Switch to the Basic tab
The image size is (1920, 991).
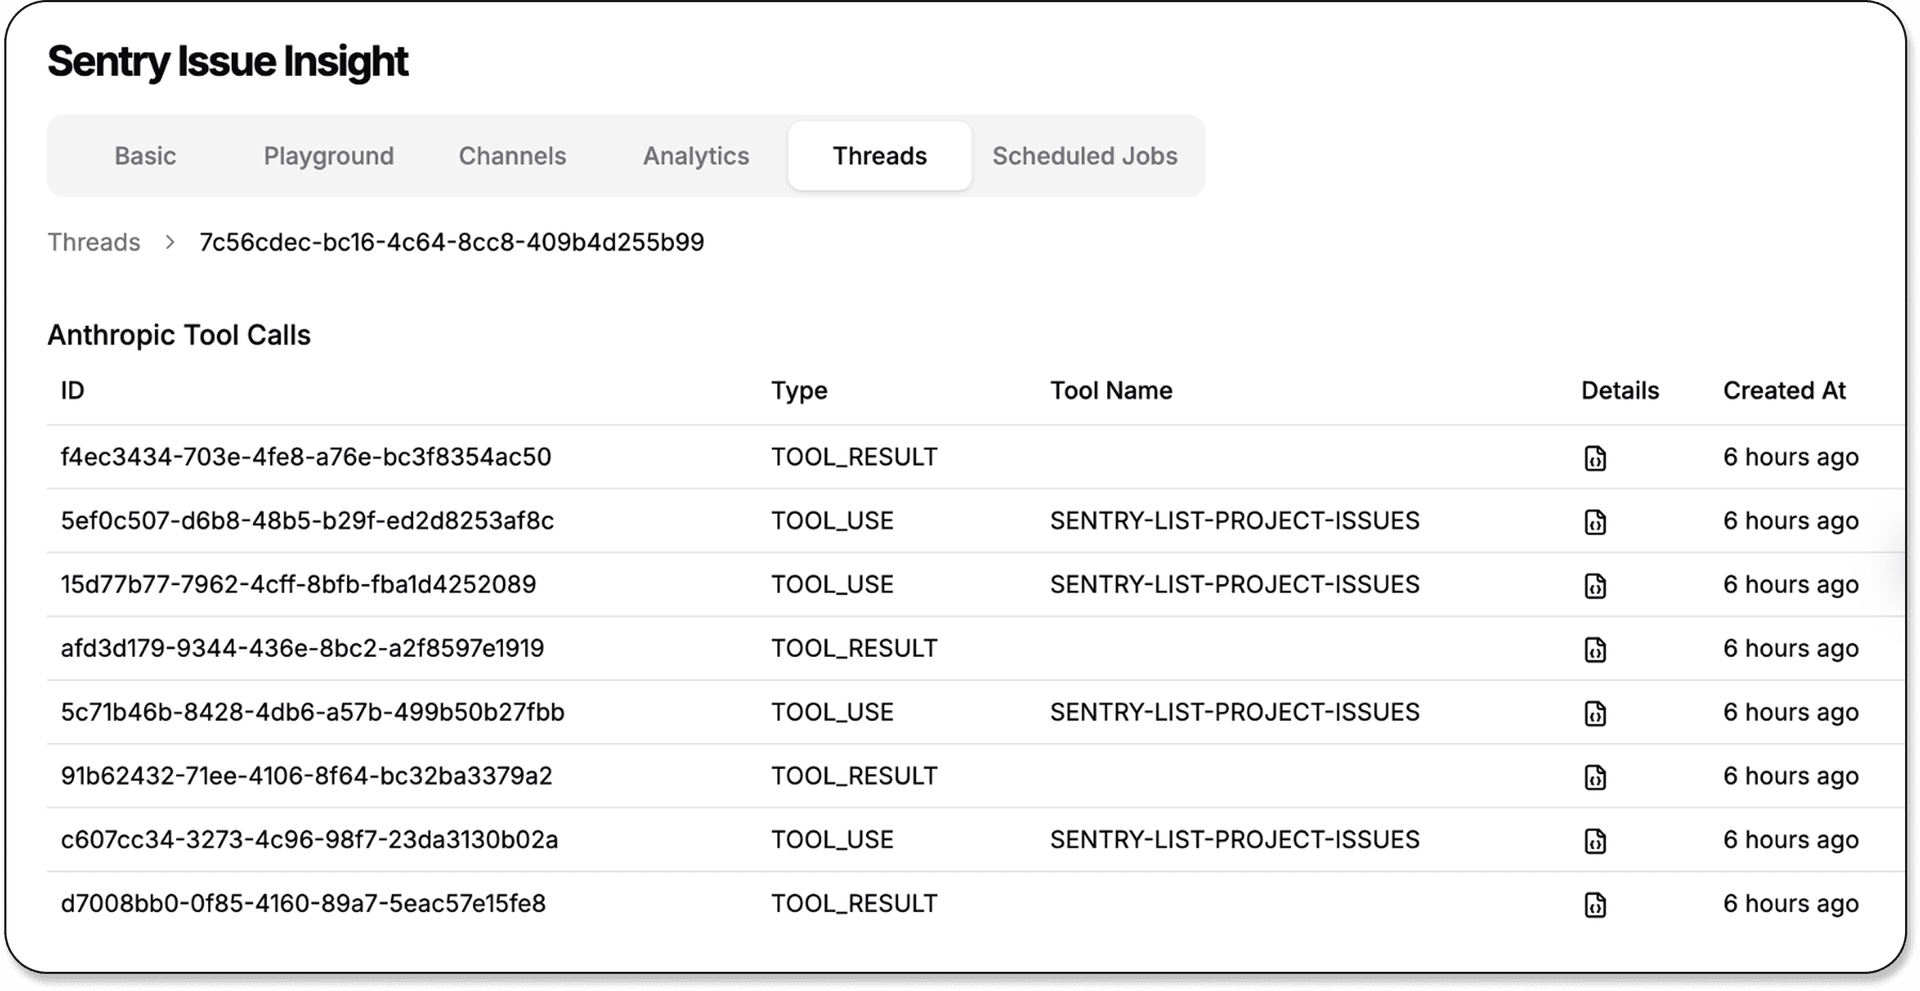pos(145,156)
